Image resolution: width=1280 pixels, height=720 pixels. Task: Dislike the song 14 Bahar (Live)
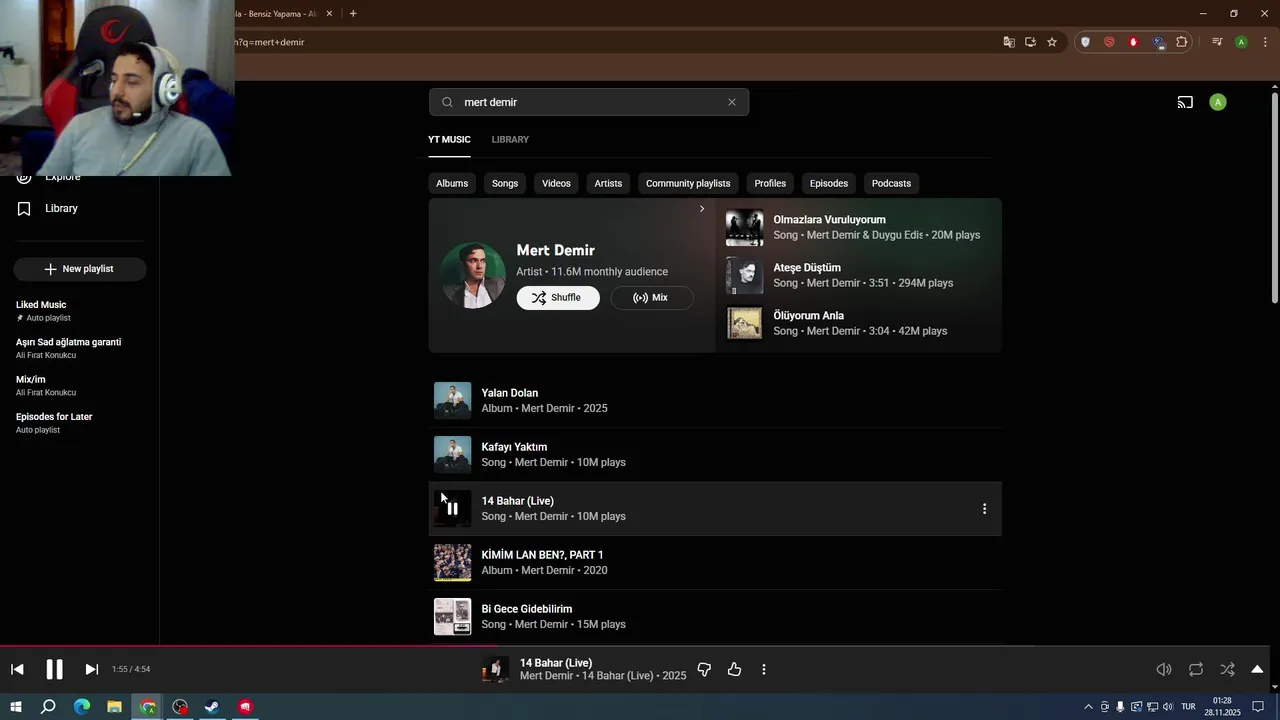pyautogui.click(x=704, y=669)
